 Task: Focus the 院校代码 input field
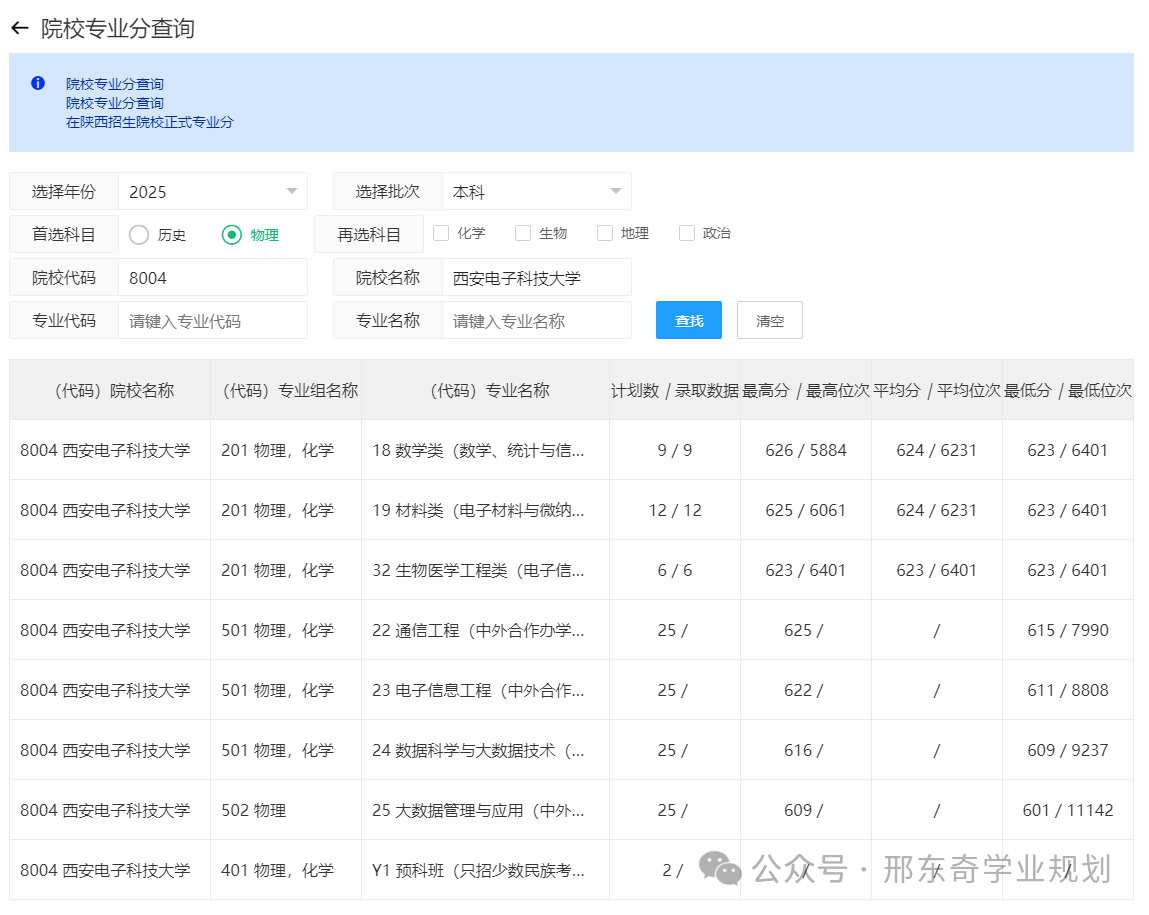212,277
